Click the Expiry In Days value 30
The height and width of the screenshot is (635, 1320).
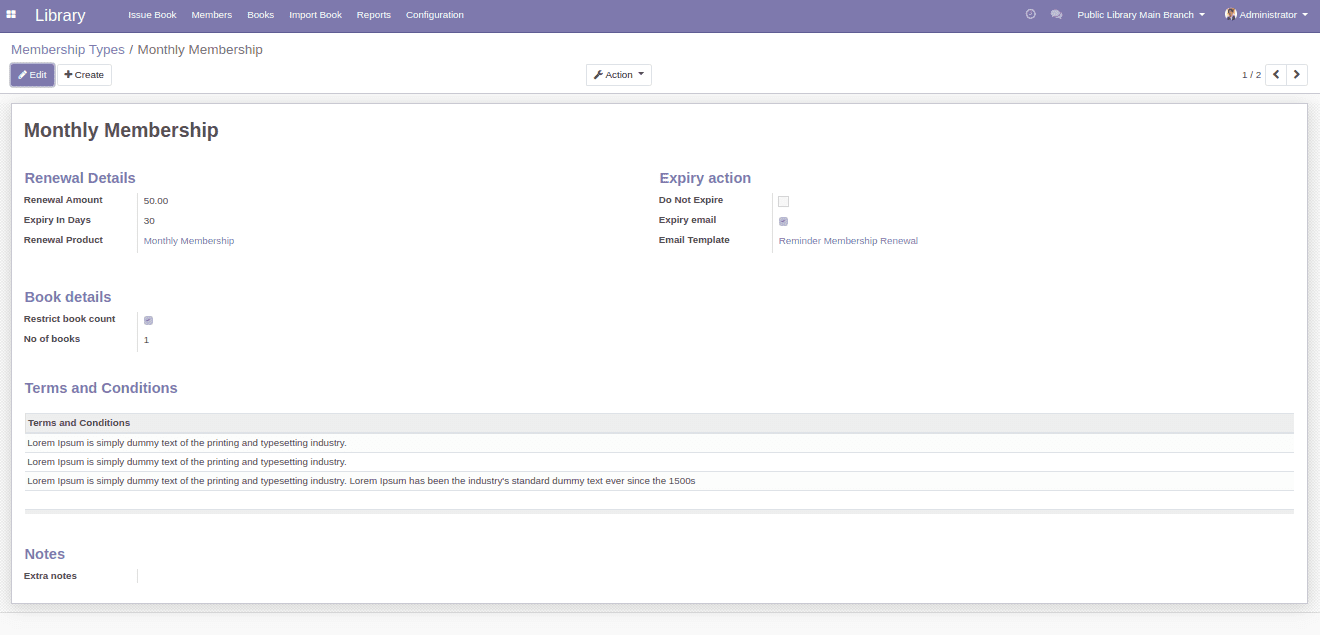point(149,221)
